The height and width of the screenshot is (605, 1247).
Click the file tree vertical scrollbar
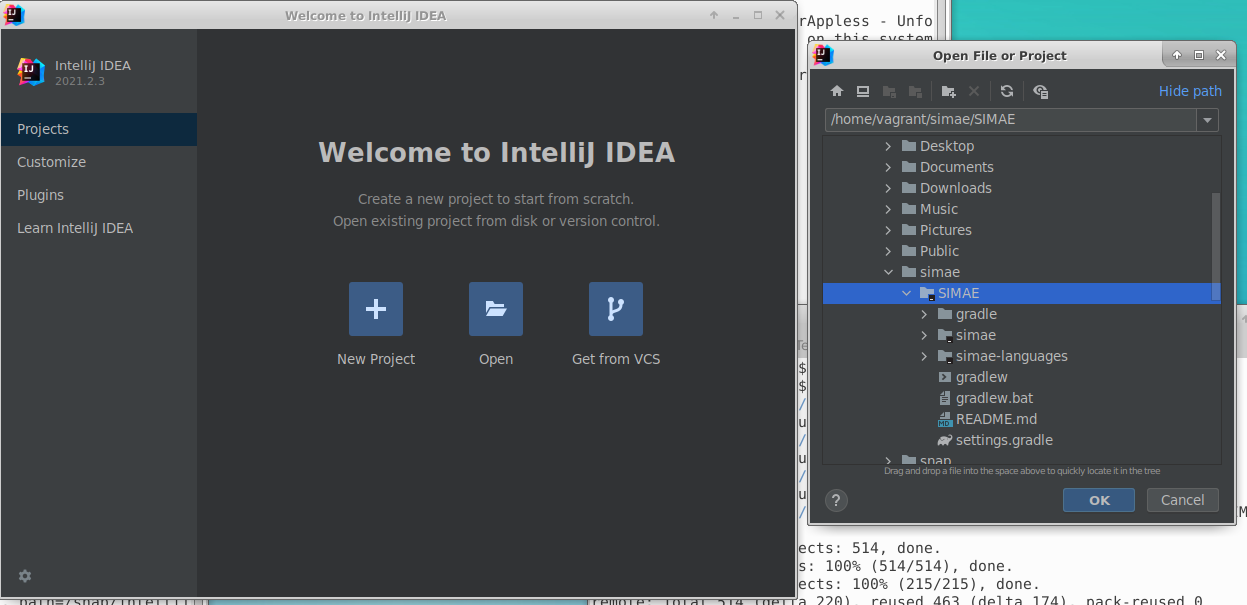[1216, 246]
